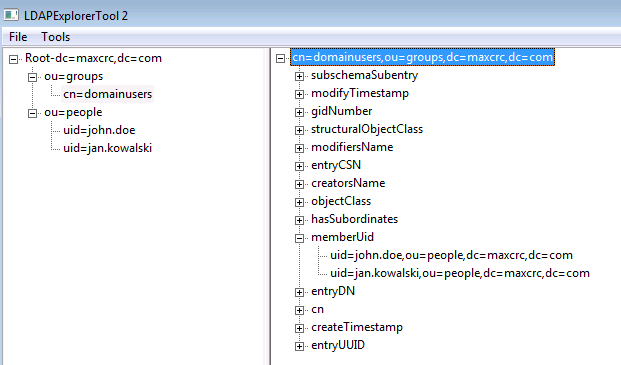The height and width of the screenshot is (365, 621).
Task: Click the LDAPExplorerTool app icon in title bar
Action: coord(11,15)
